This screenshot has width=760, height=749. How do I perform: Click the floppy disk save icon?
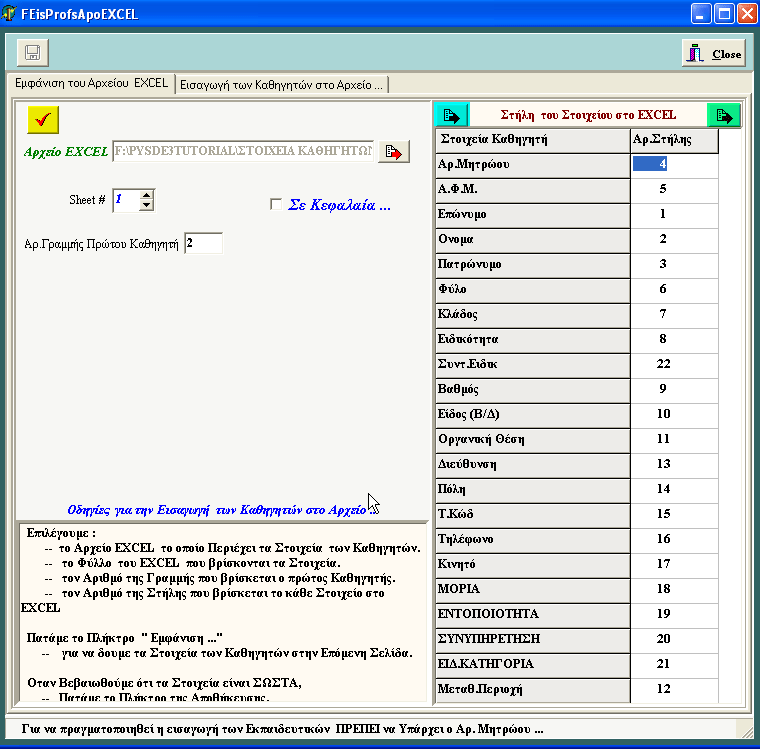(31, 52)
